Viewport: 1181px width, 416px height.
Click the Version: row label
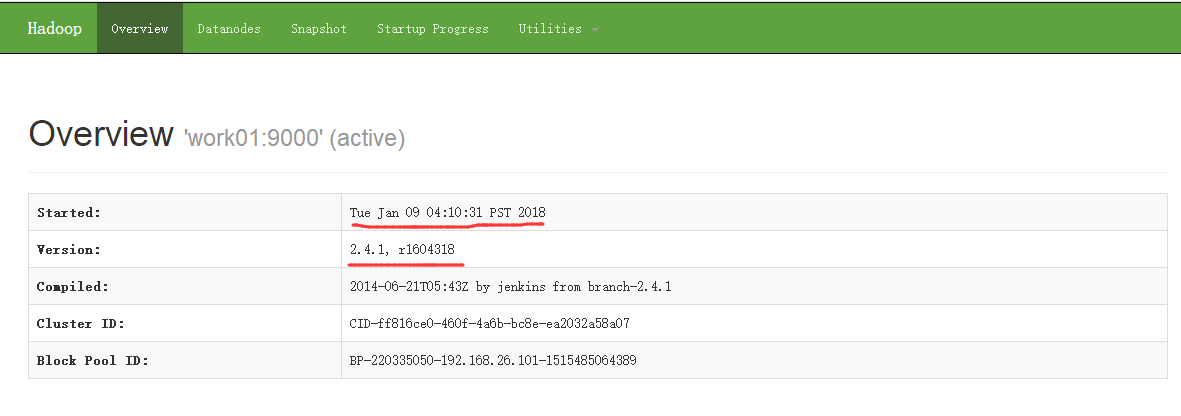(69, 249)
